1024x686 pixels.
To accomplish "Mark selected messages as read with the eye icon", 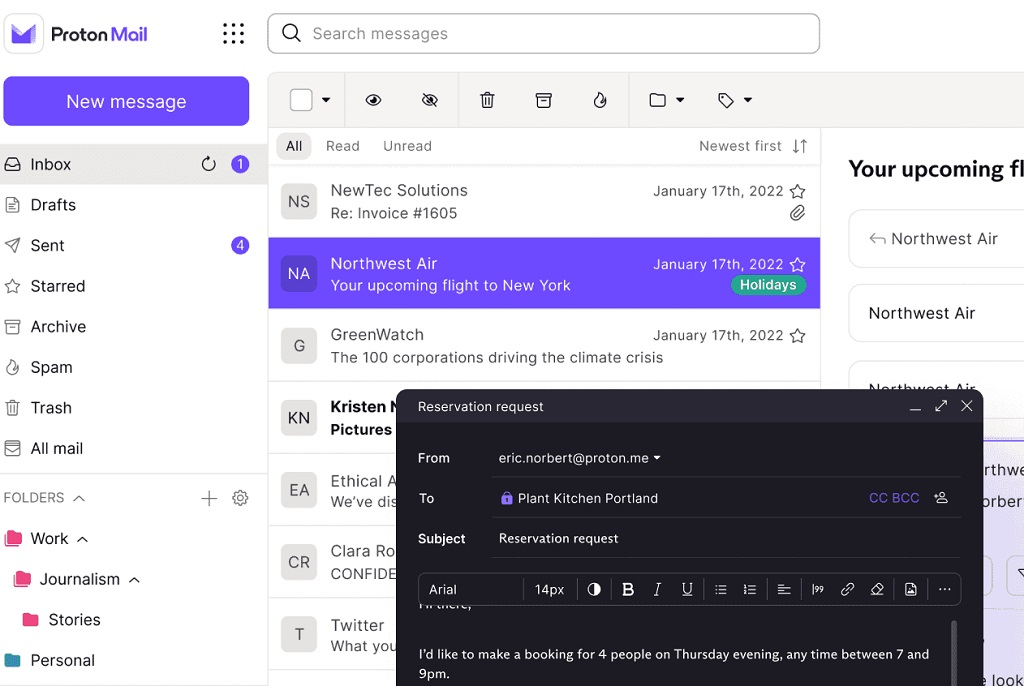I will pos(374,100).
